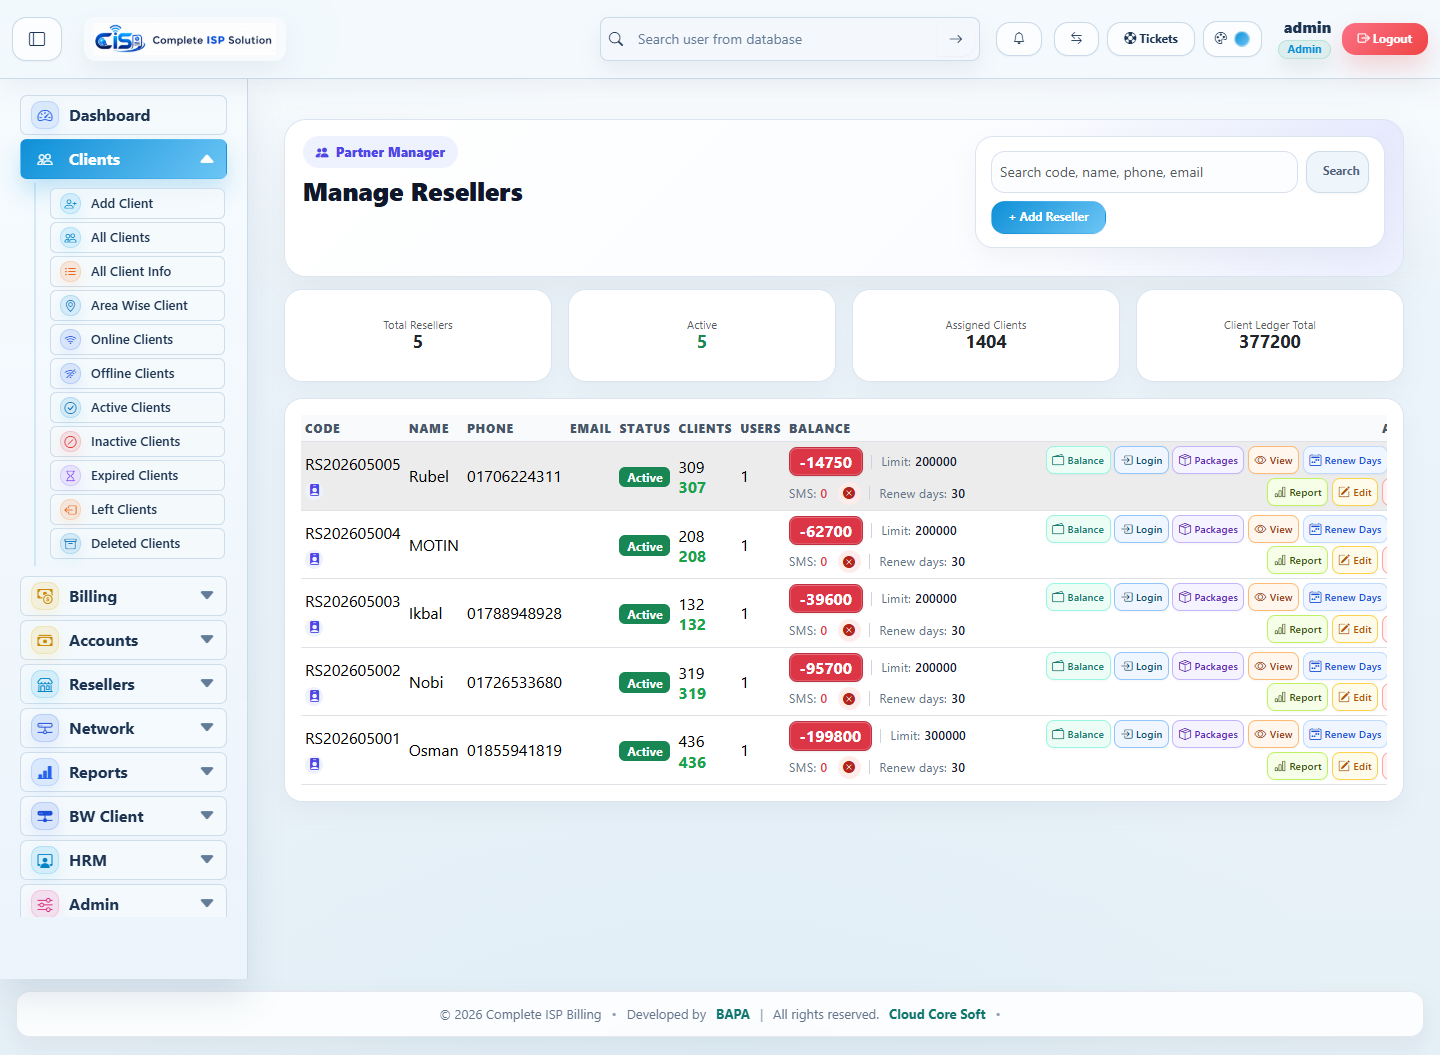Click -14750 balance badge
Image resolution: width=1440 pixels, height=1055 pixels.
[826, 463]
